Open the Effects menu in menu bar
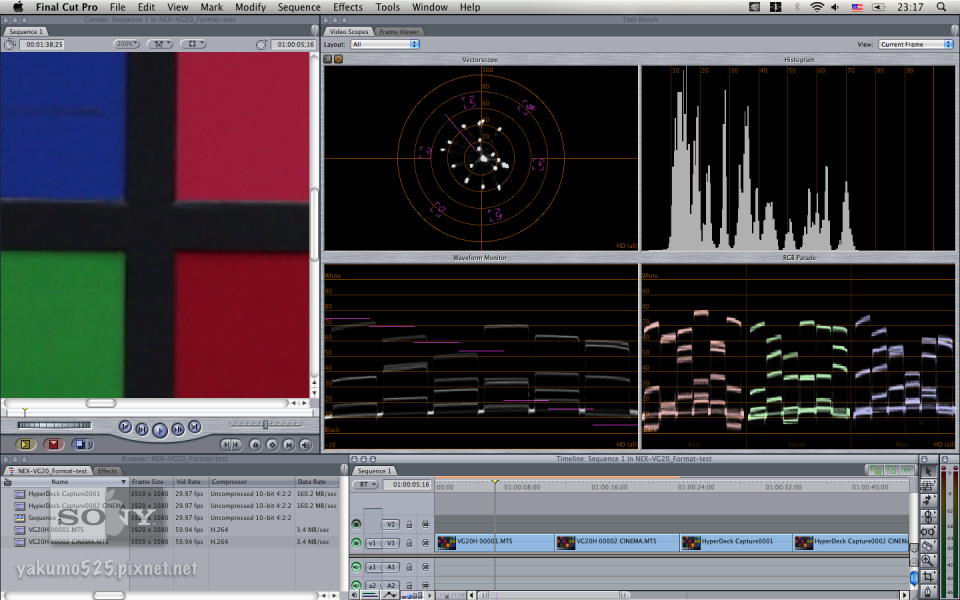This screenshot has height=600, width=960. (x=348, y=7)
